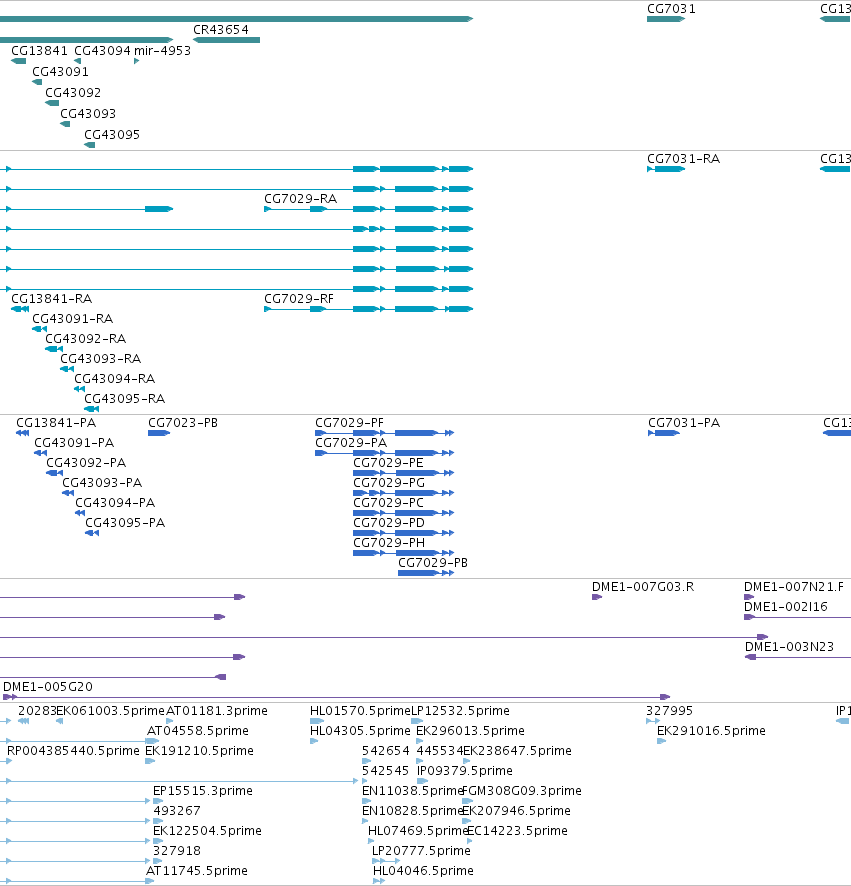Viewport: 851px width, 886px height.
Task: Click the DME1-003N23 clone label
Action: point(789,647)
